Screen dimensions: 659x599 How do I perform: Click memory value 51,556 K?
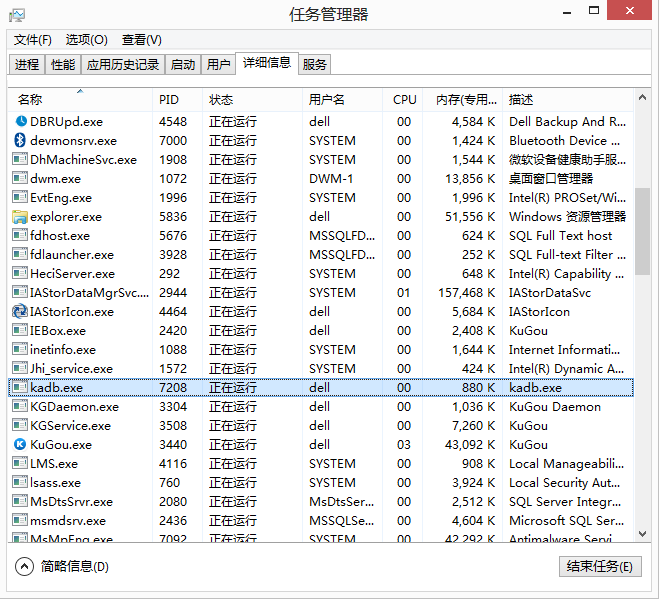(x=470, y=216)
